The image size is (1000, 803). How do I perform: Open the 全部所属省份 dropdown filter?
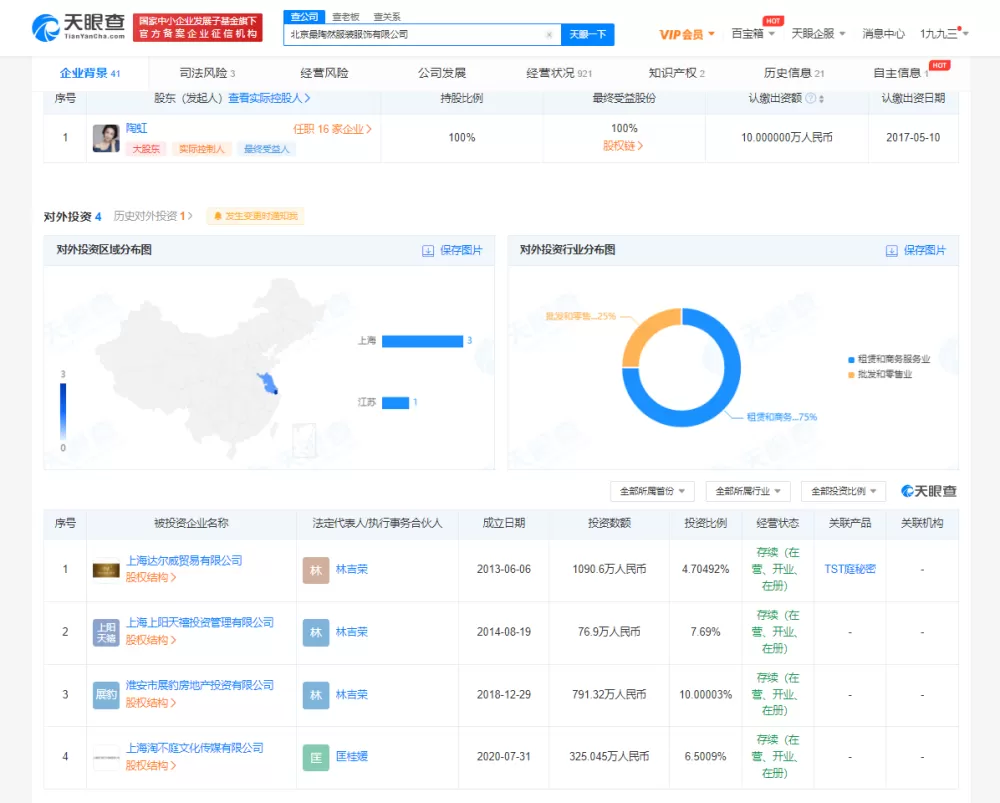pyautogui.click(x=652, y=491)
